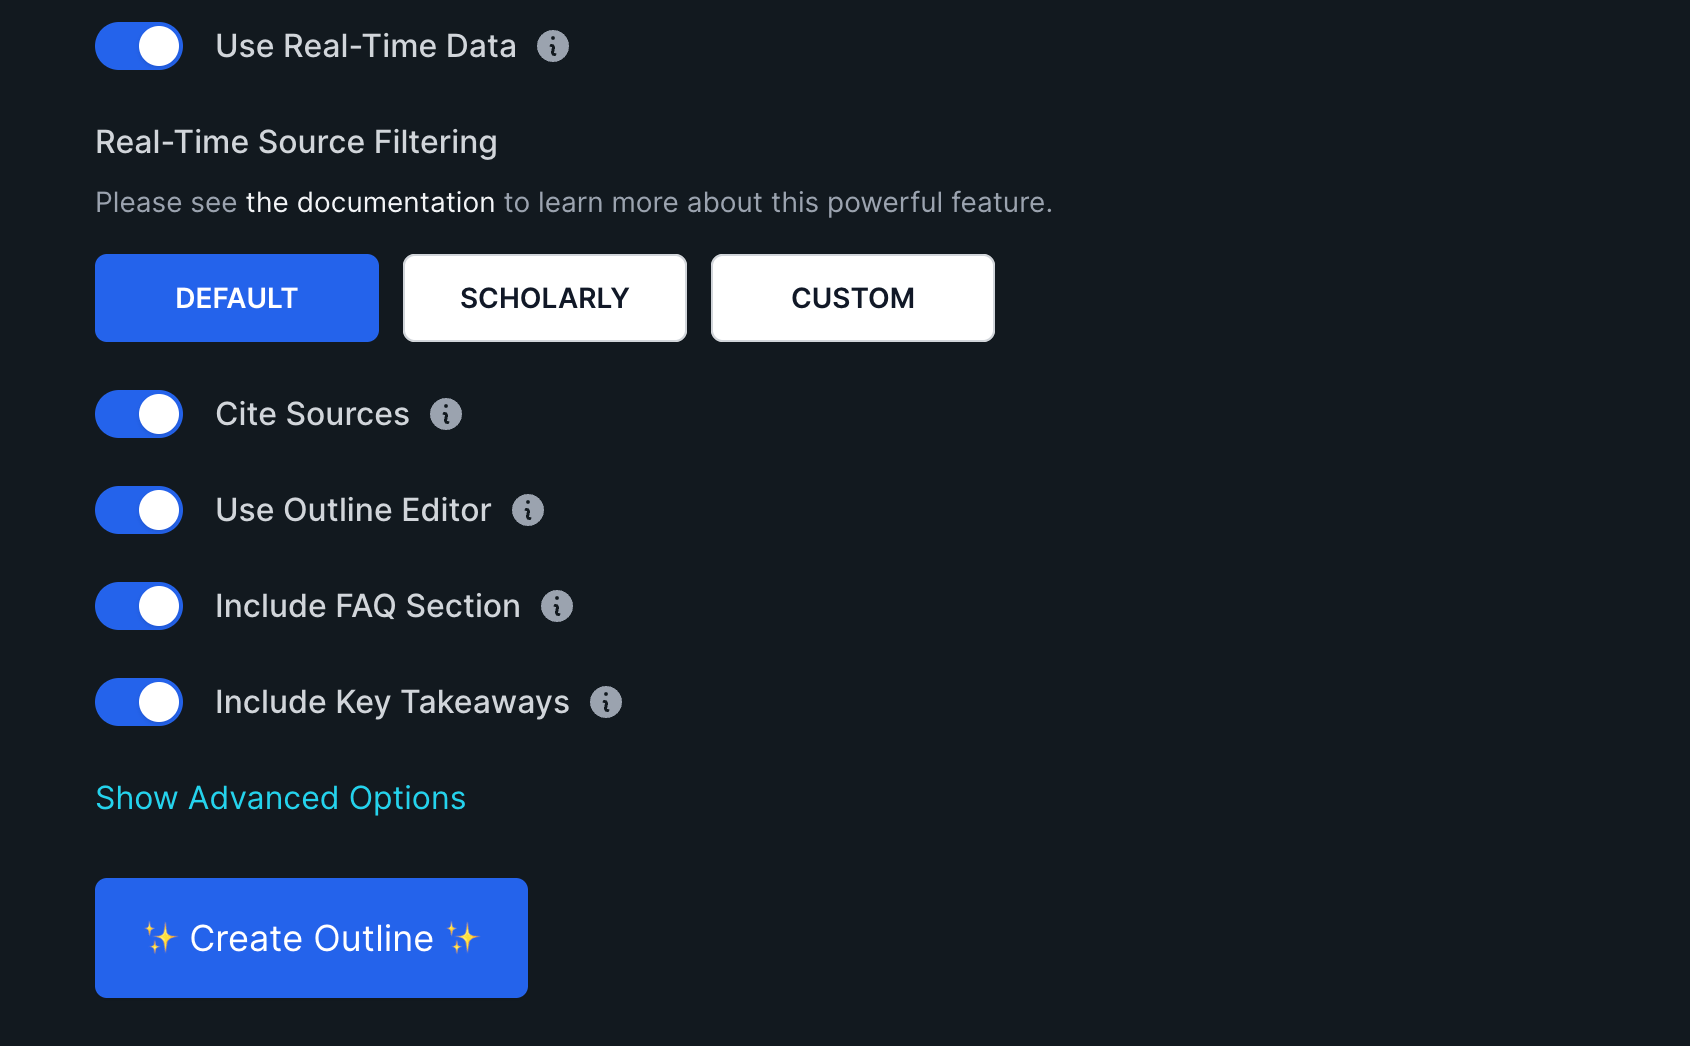Pick the CUSTOM source filtering mode
This screenshot has width=1690, height=1046.
click(853, 298)
